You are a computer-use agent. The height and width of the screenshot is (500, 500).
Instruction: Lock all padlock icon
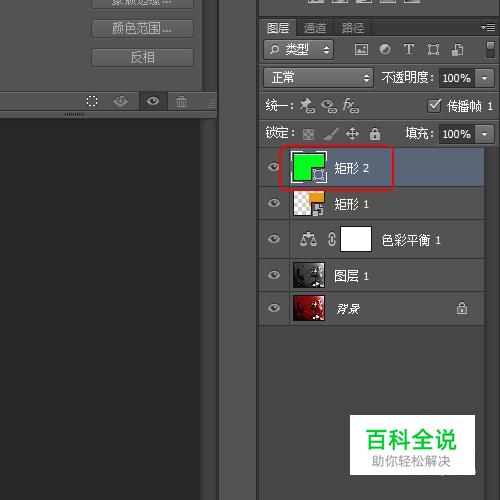[x=375, y=134]
